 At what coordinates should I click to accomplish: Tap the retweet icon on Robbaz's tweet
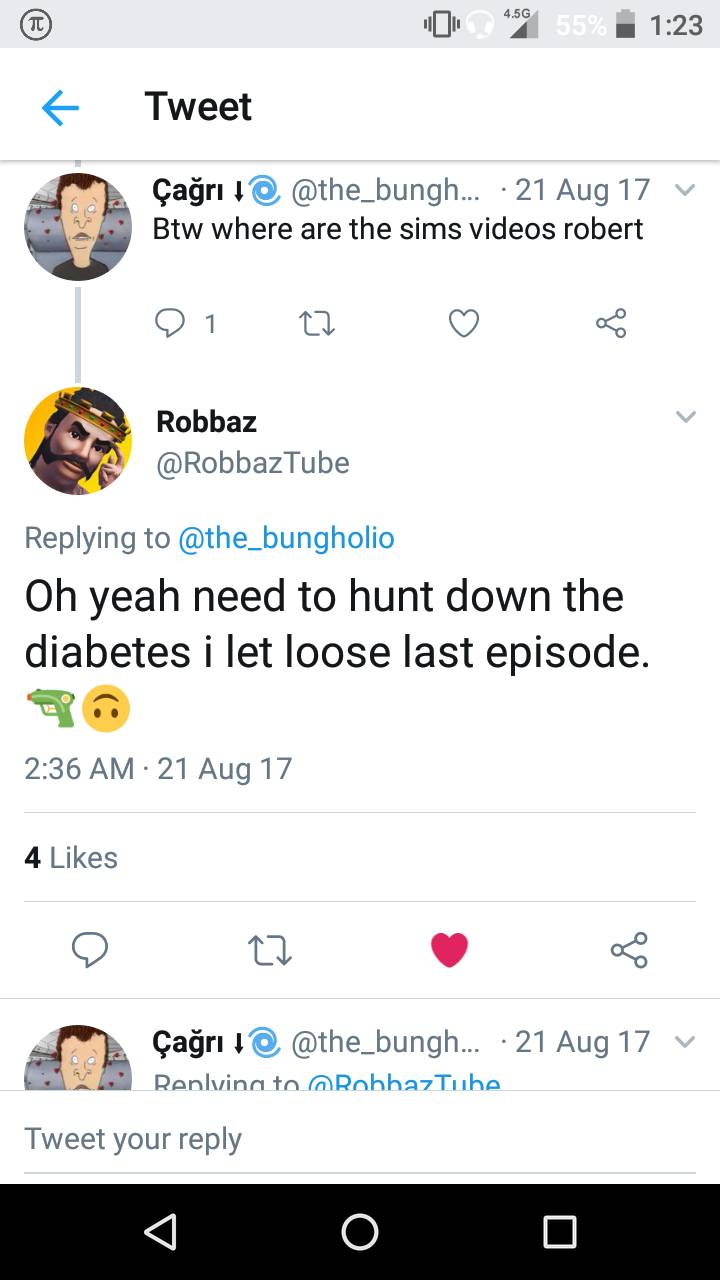pyautogui.click(x=268, y=950)
